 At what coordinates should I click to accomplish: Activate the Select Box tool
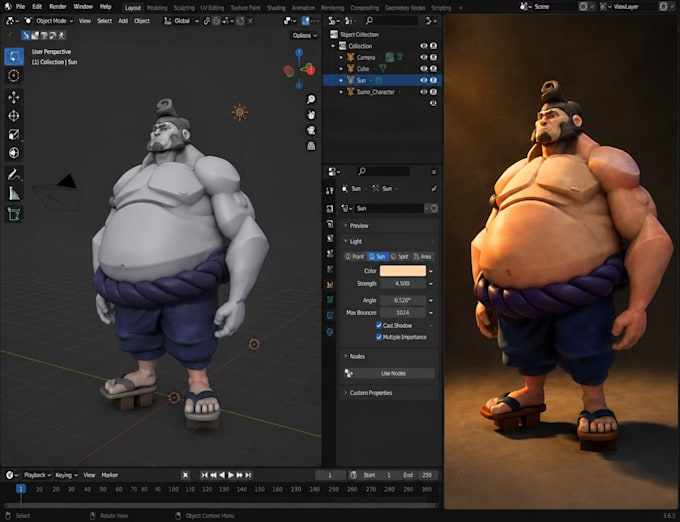click(14, 57)
